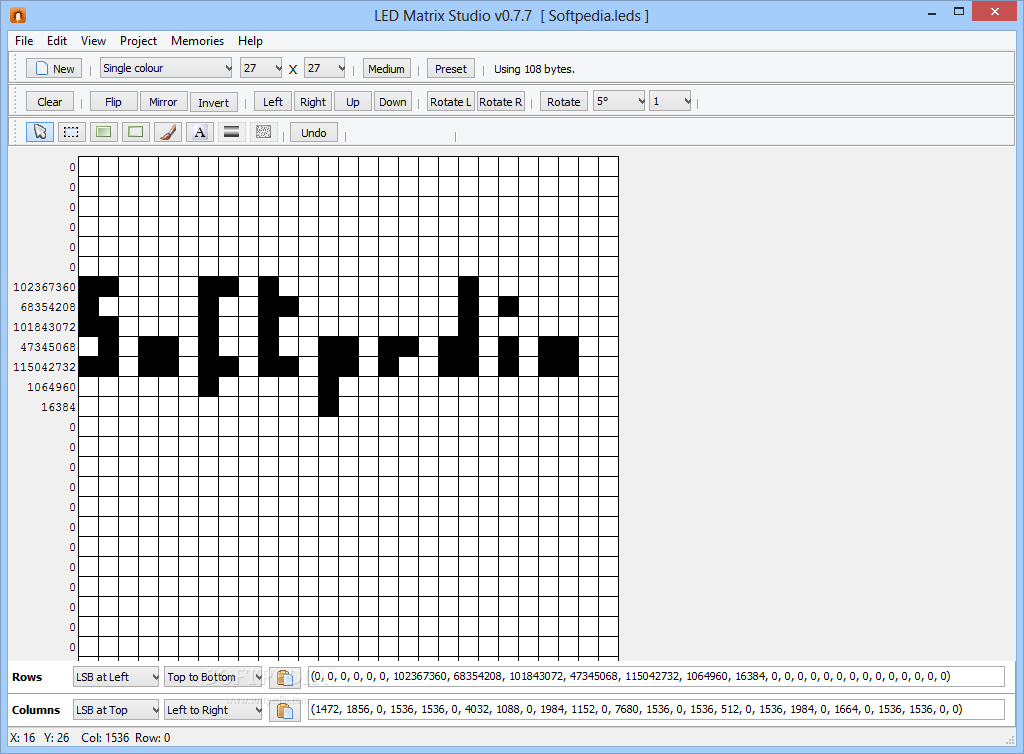This screenshot has width=1024, height=754.
Task: Shift matrix with Right button
Action: (x=313, y=102)
